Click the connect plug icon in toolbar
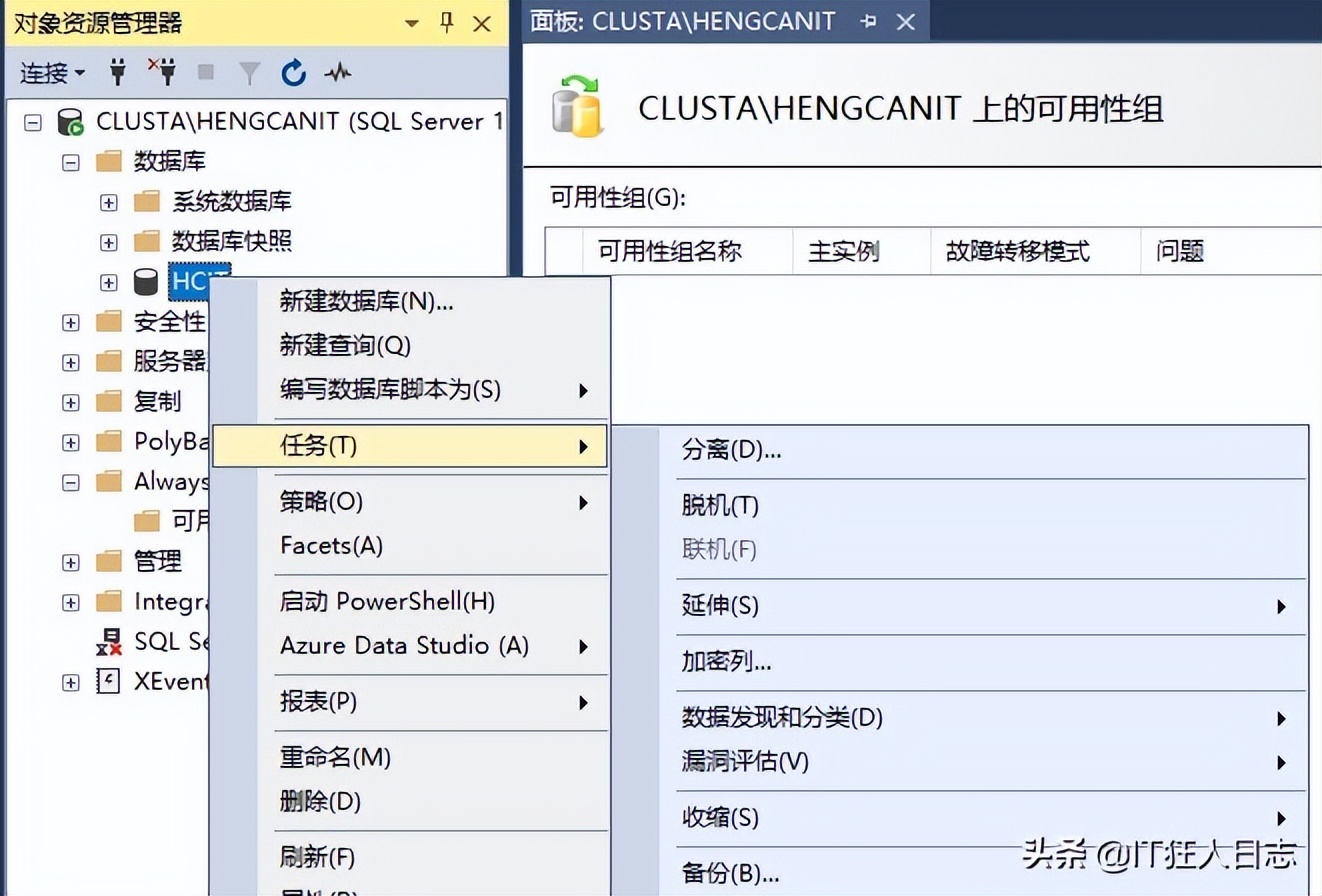 coord(118,72)
